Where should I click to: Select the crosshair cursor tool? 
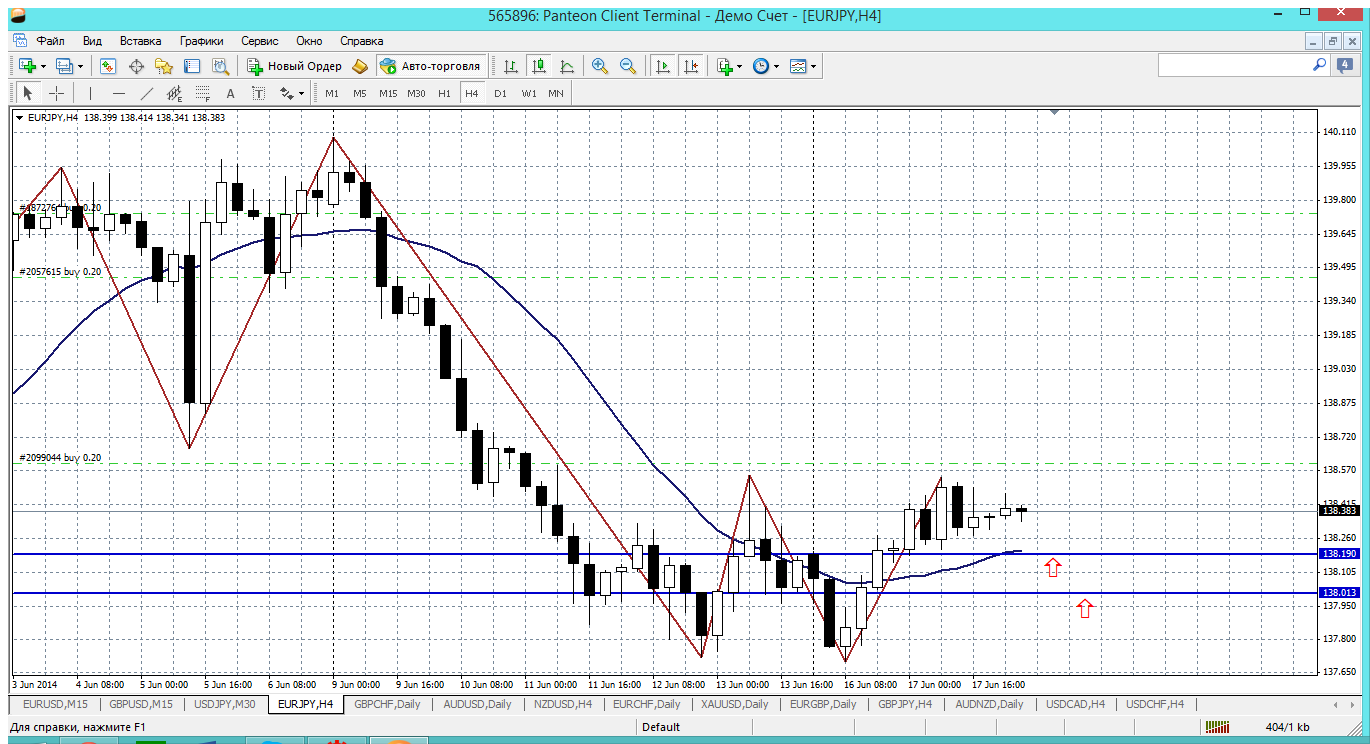(x=57, y=93)
